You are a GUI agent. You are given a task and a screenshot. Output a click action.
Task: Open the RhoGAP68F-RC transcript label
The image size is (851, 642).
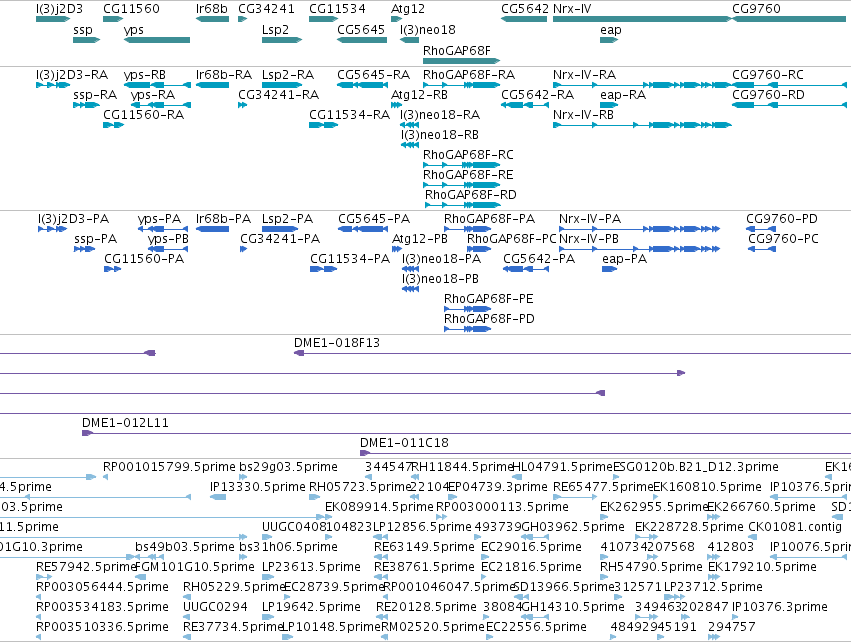pos(468,155)
